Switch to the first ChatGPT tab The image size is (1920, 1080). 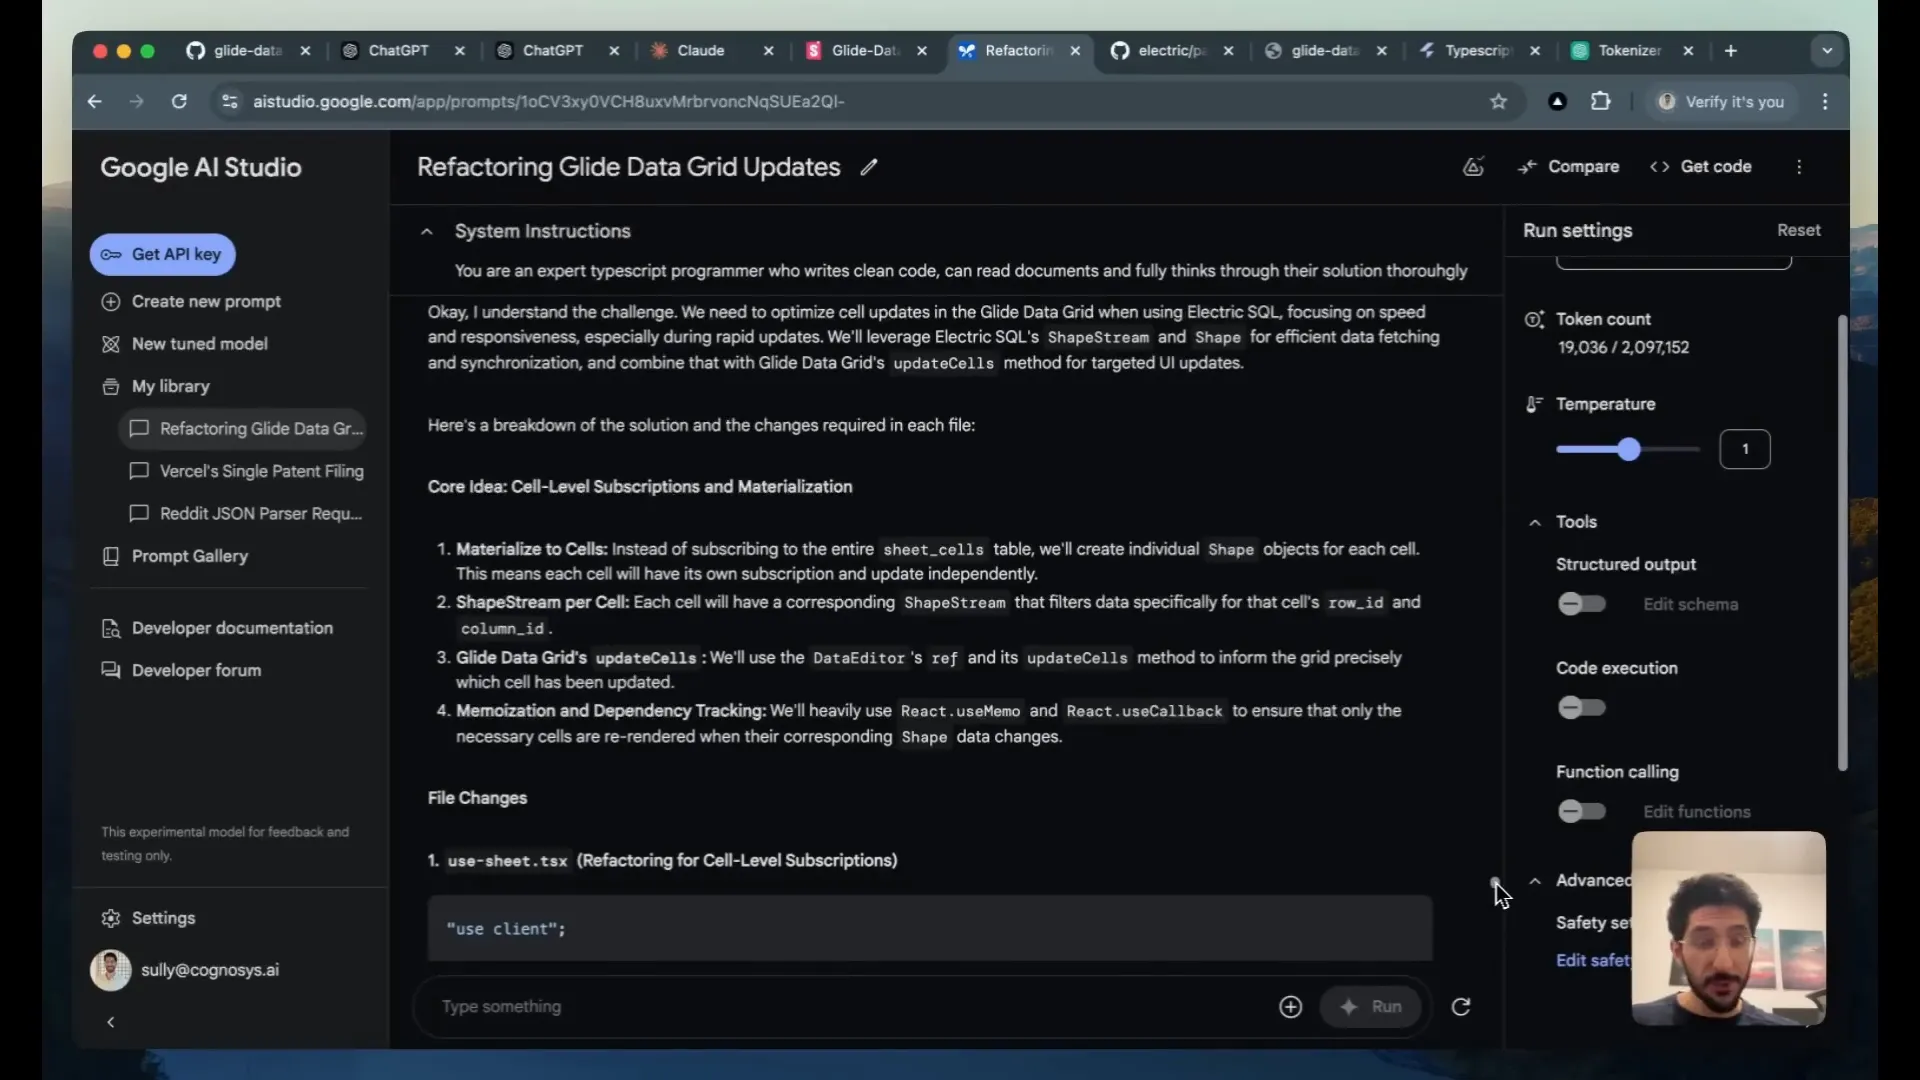click(x=398, y=51)
